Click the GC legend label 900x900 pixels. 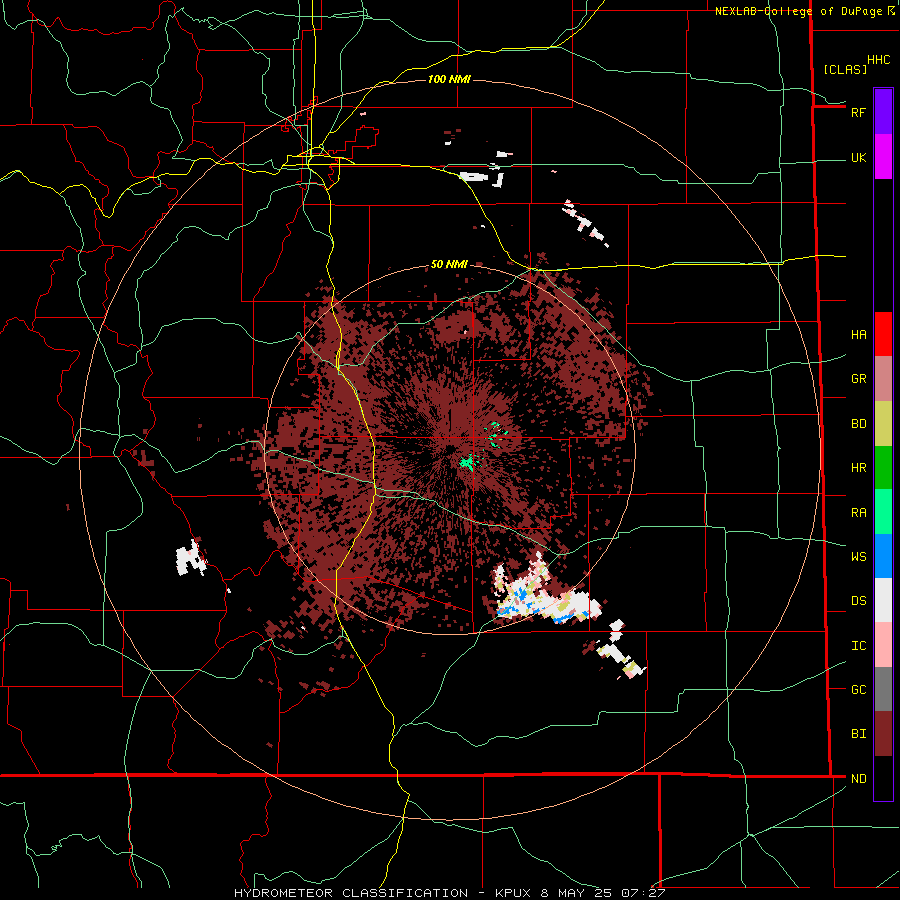click(x=858, y=690)
